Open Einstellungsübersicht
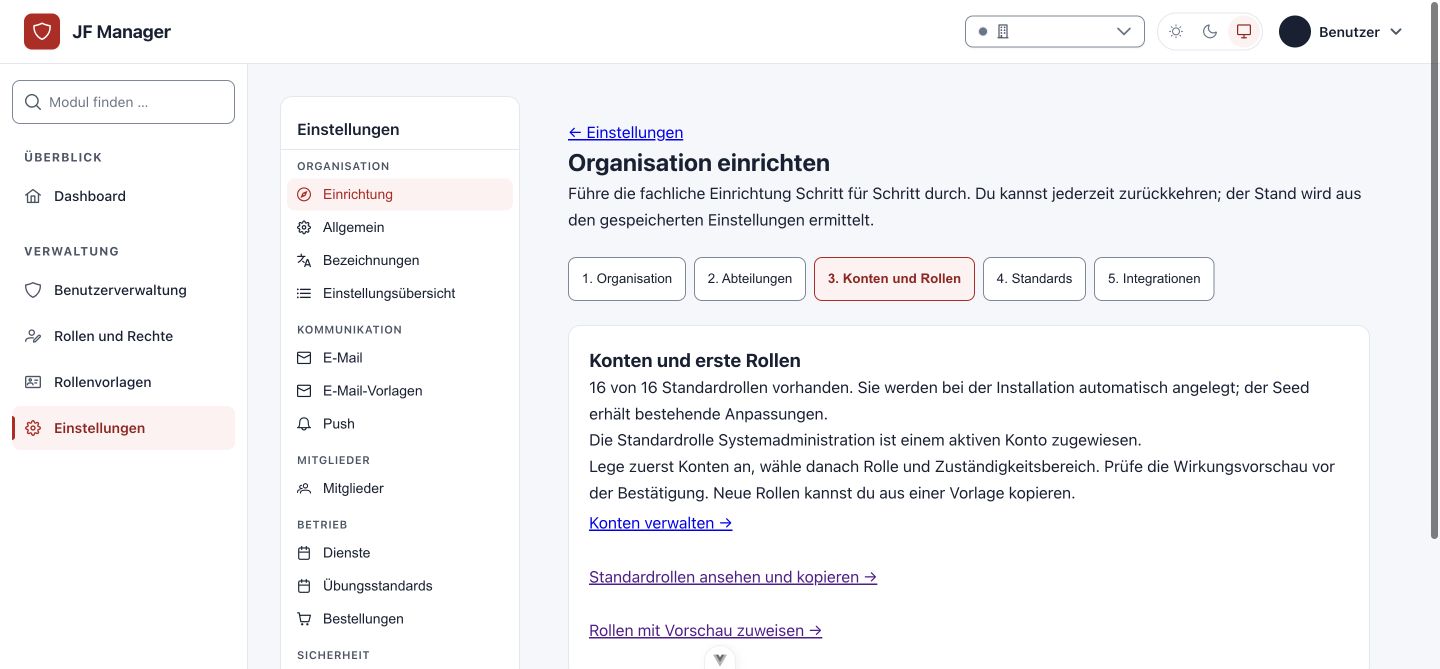 click(x=400, y=293)
